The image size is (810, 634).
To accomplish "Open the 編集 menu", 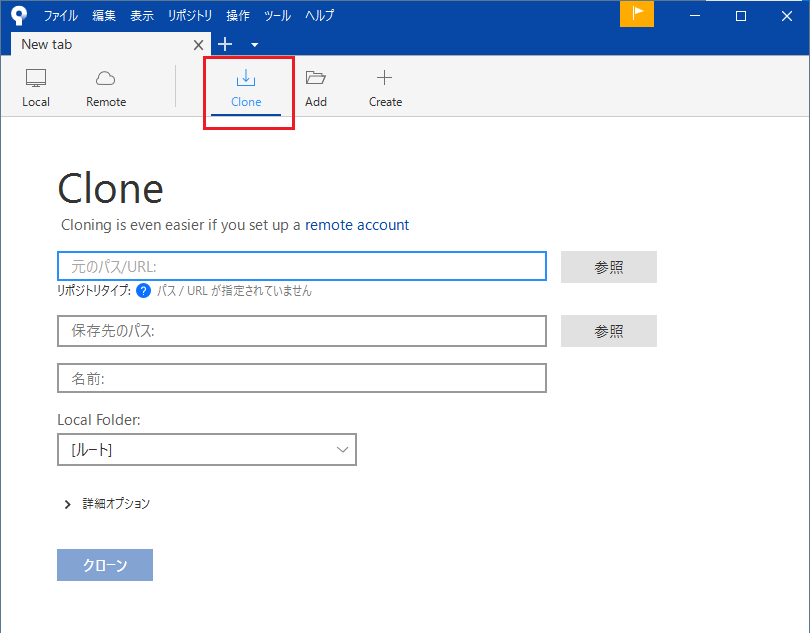I will pyautogui.click(x=104, y=16).
